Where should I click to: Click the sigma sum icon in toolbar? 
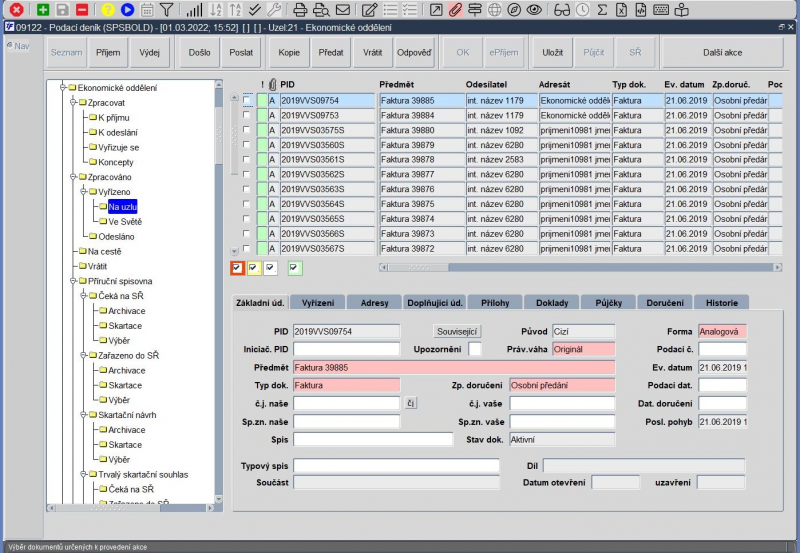[601, 9]
